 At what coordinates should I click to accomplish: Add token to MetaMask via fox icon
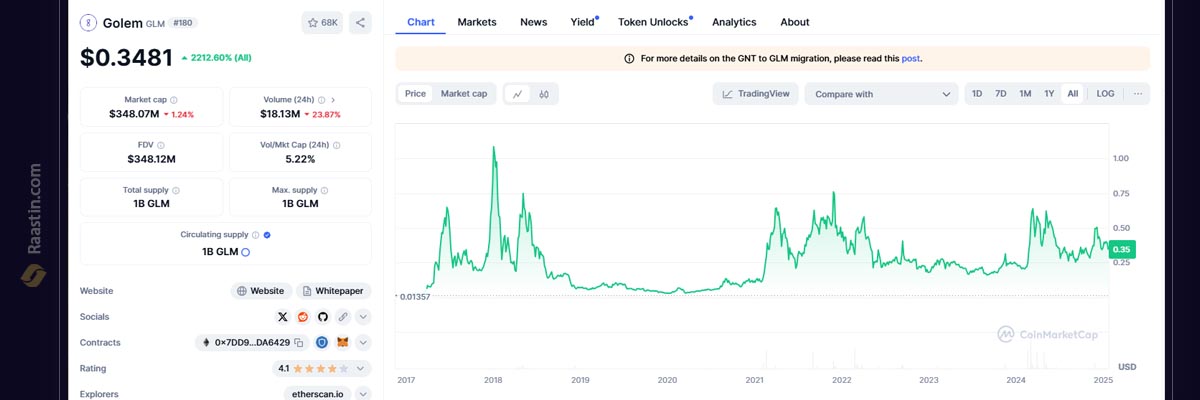pos(343,343)
